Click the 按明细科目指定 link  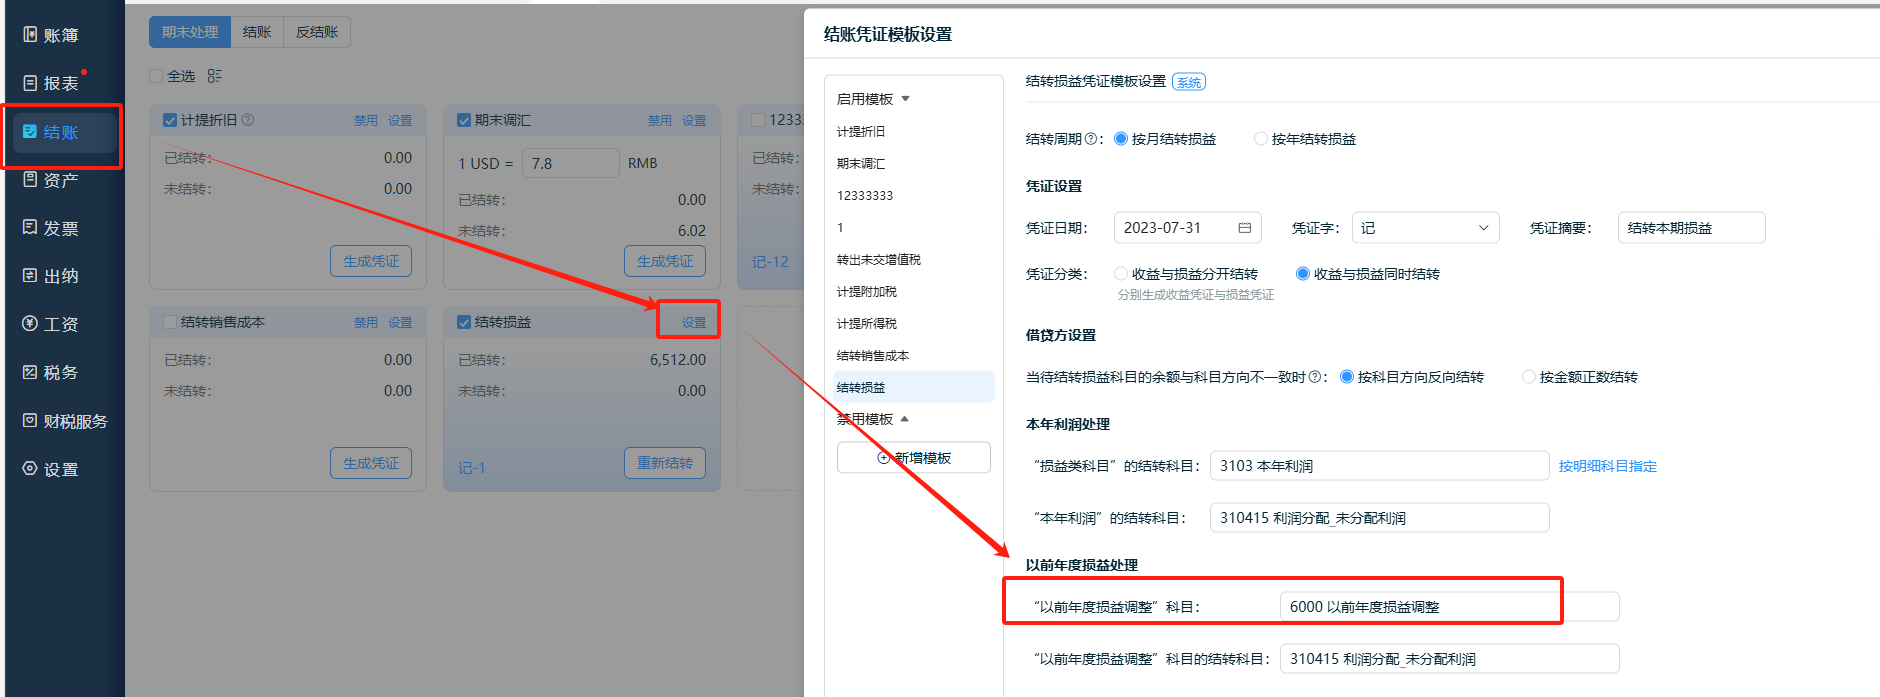(1607, 466)
